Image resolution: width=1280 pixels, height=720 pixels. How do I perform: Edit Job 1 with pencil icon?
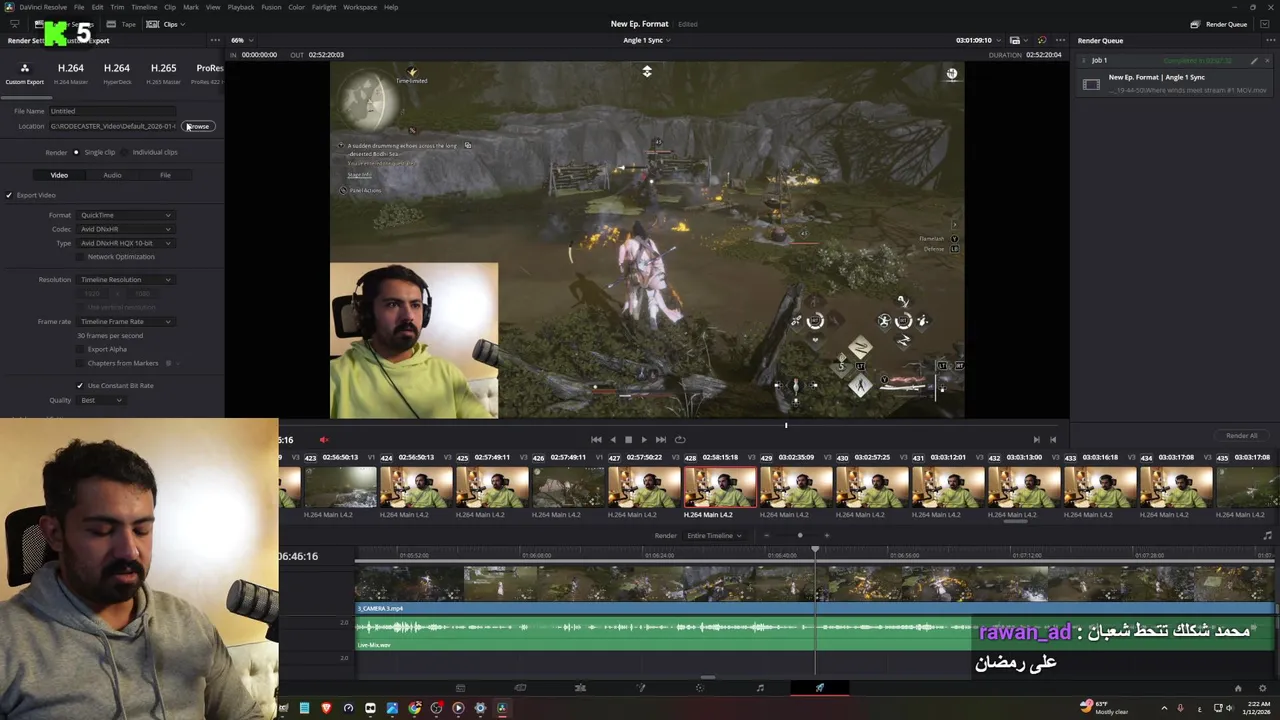coord(1254,61)
